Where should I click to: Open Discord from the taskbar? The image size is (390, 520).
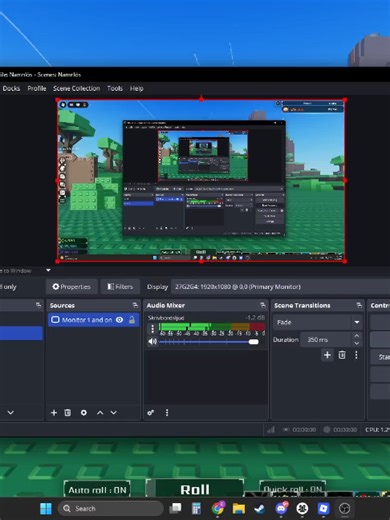(x=282, y=508)
